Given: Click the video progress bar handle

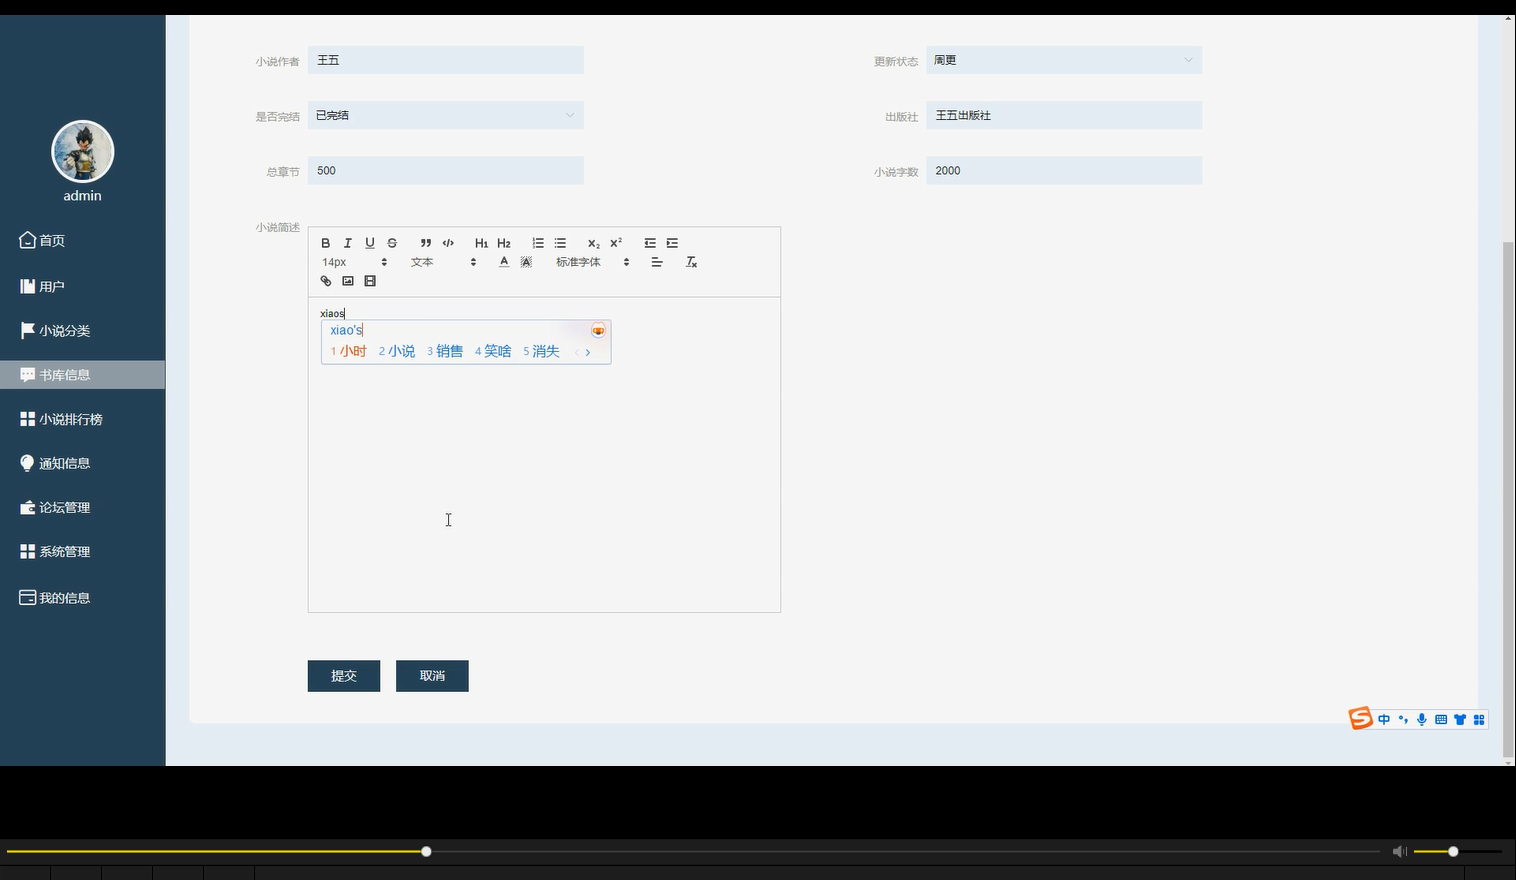Looking at the screenshot, I should pyautogui.click(x=426, y=851).
